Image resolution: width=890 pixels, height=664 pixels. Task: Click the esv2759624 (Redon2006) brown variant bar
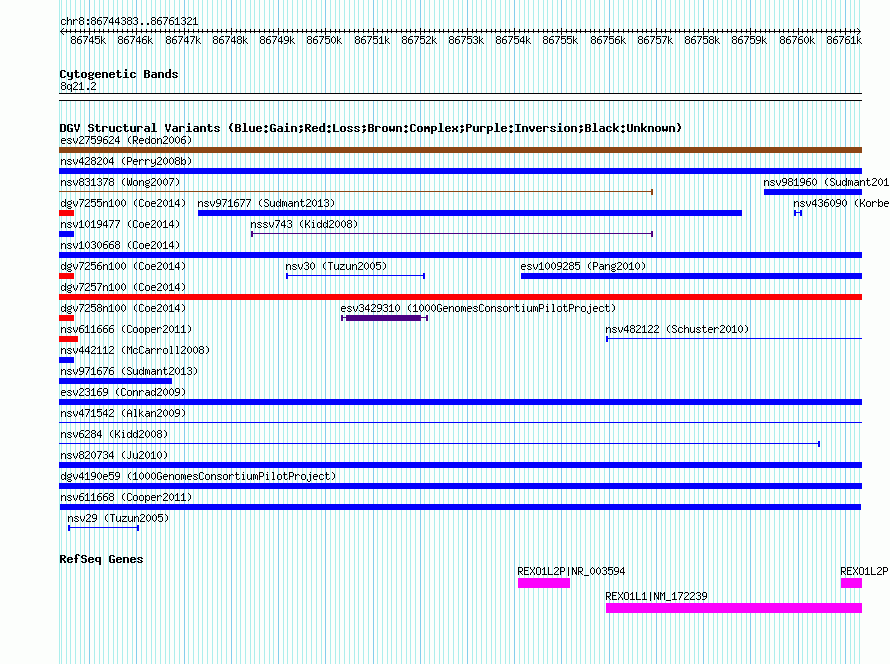pos(460,150)
